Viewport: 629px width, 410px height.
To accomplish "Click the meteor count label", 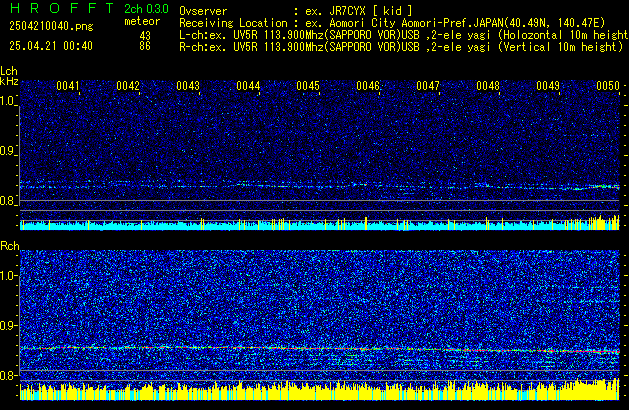I will tap(142, 21).
